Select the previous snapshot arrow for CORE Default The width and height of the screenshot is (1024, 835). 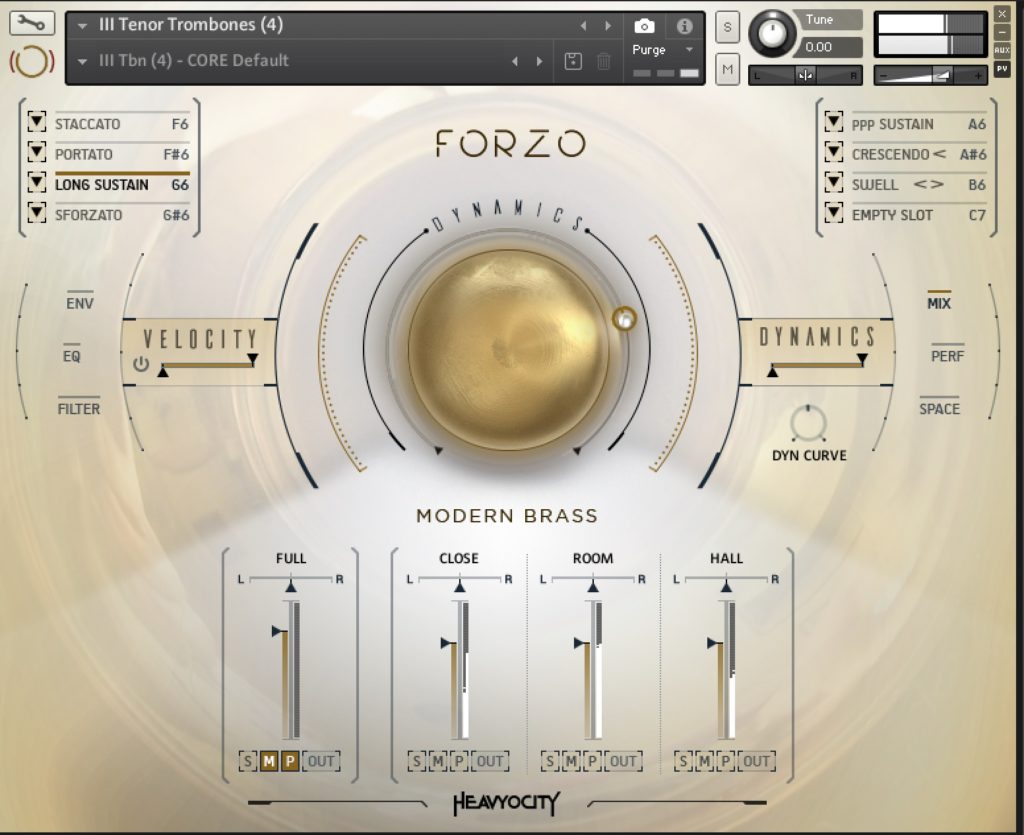coord(515,61)
